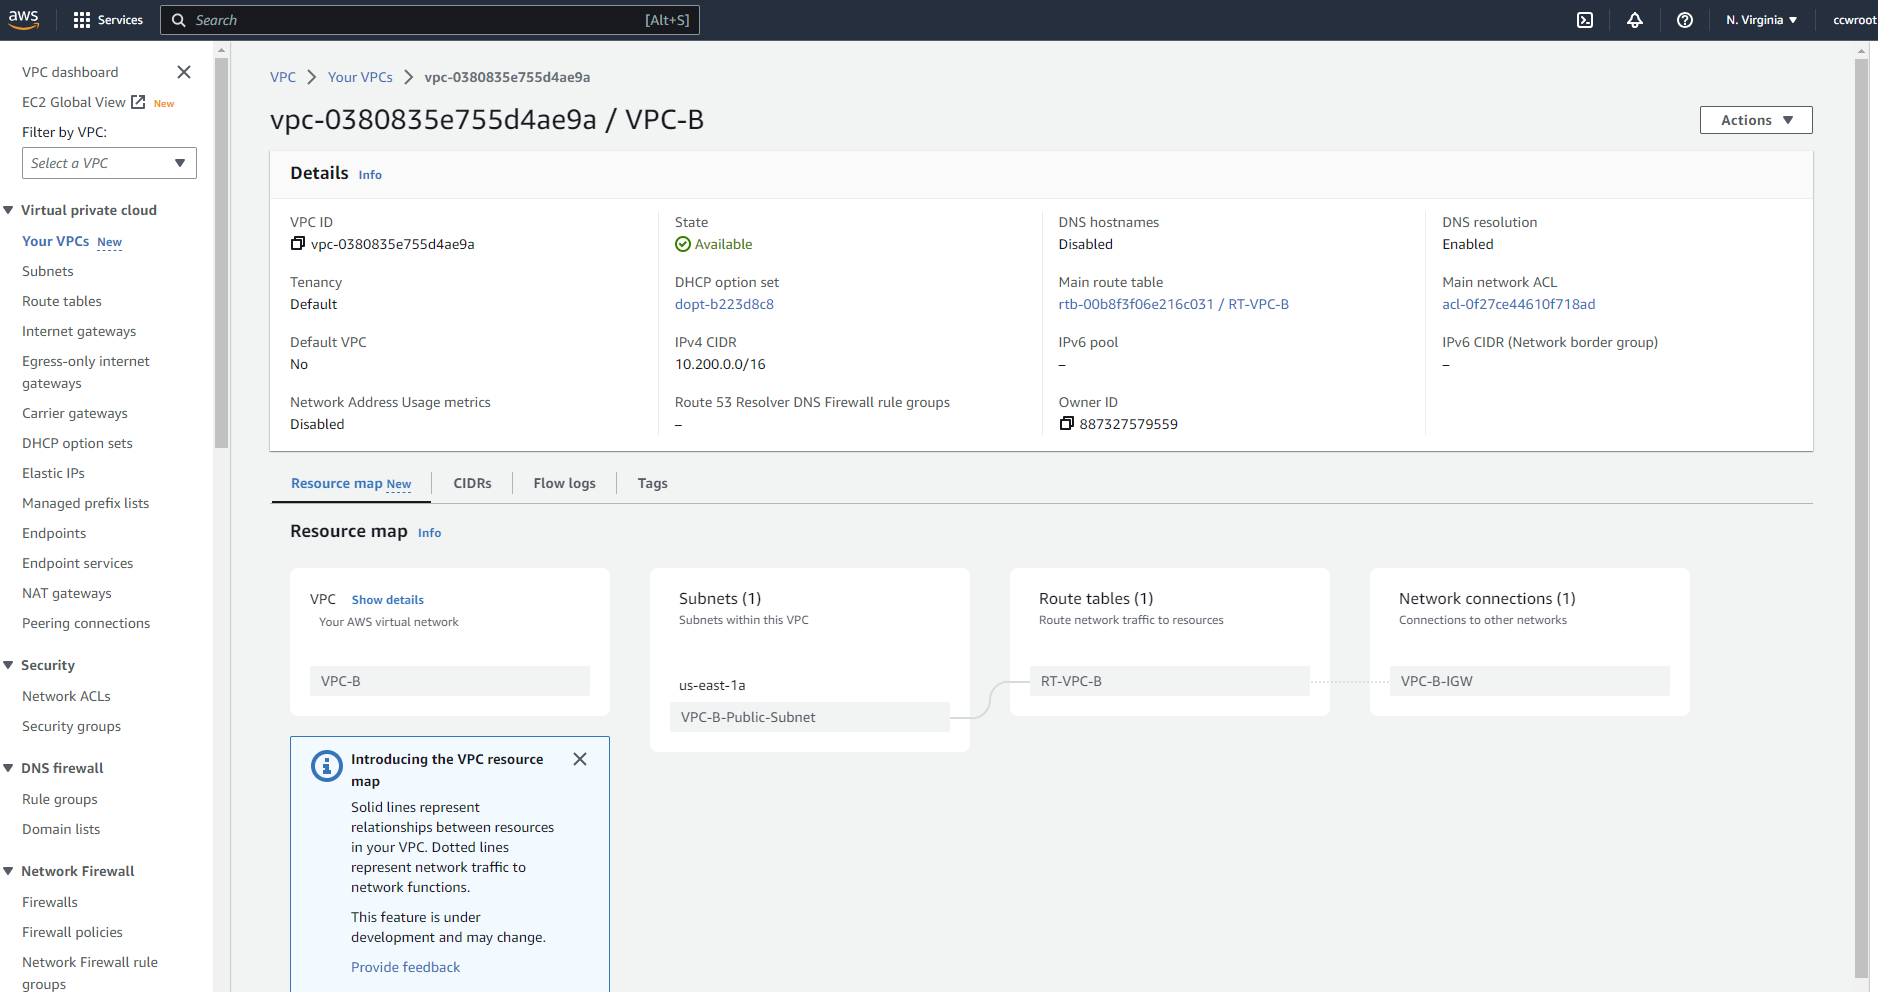Image resolution: width=1878 pixels, height=992 pixels.
Task: Switch to the CIDRs tab
Action: coord(472,484)
